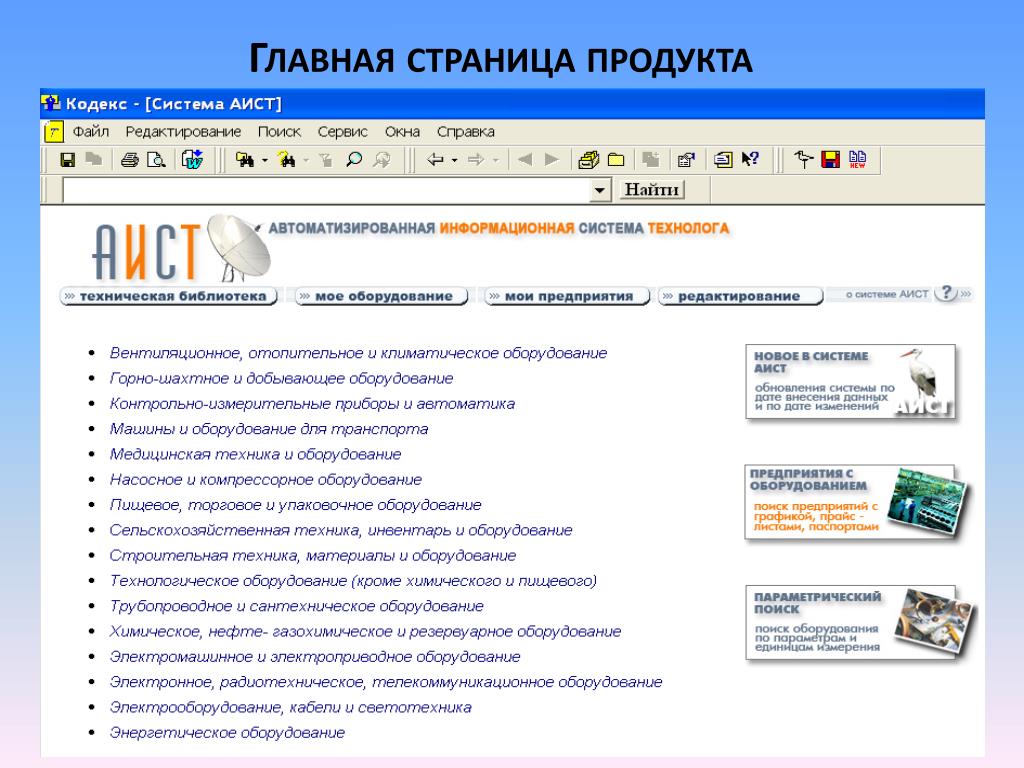Click the Save floppy disk toolbar icon

pyautogui.click(x=67, y=159)
